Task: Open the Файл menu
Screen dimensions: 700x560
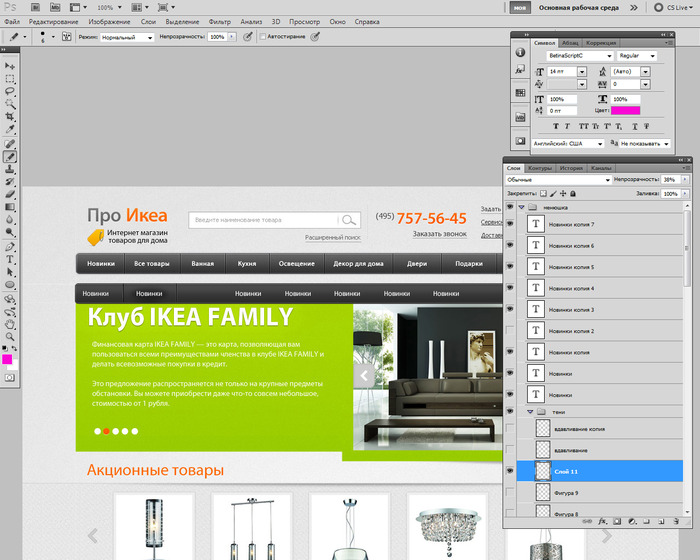Action: [12, 21]
